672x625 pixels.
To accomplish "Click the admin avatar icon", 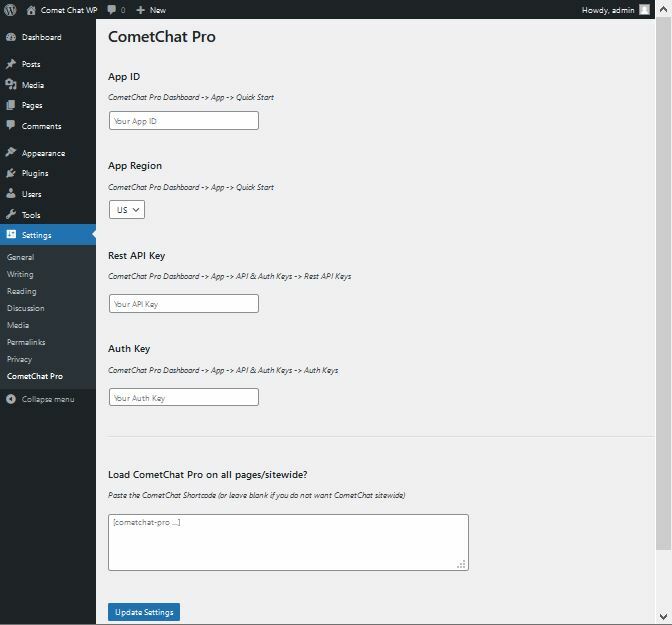I will (x=644, y=10).
